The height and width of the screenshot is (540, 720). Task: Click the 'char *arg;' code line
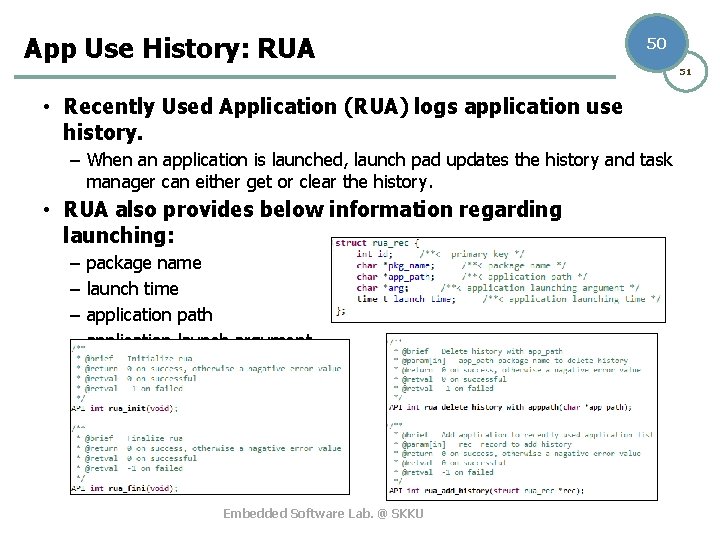[x=498, y=288]
